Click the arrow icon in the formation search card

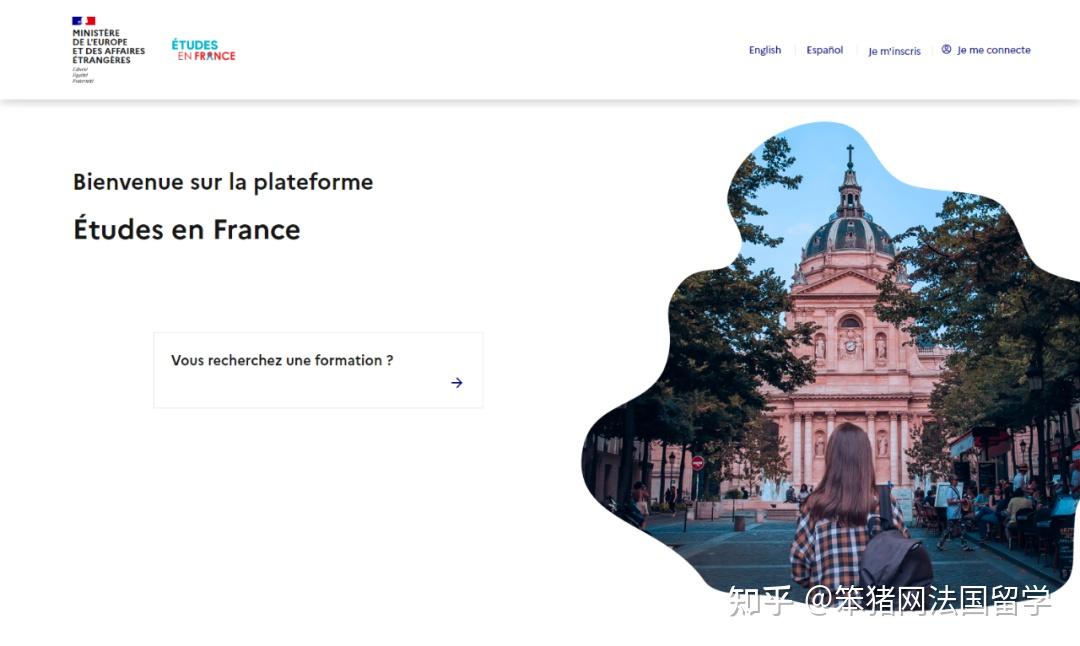pyautogui.click(x=456, y=382)
